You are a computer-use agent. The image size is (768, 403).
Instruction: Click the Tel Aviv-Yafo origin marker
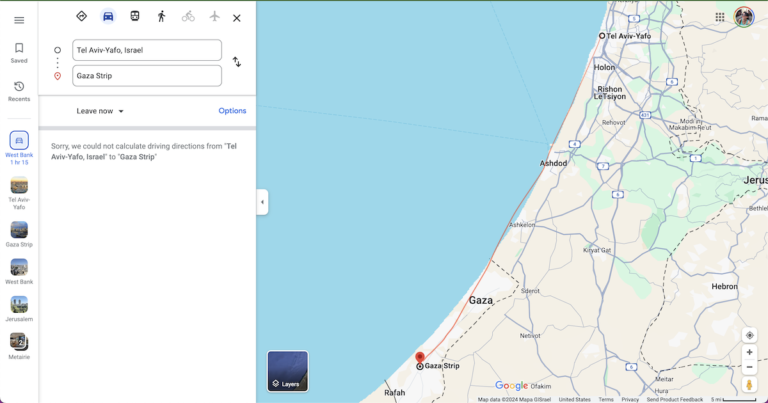pos(602,36)
